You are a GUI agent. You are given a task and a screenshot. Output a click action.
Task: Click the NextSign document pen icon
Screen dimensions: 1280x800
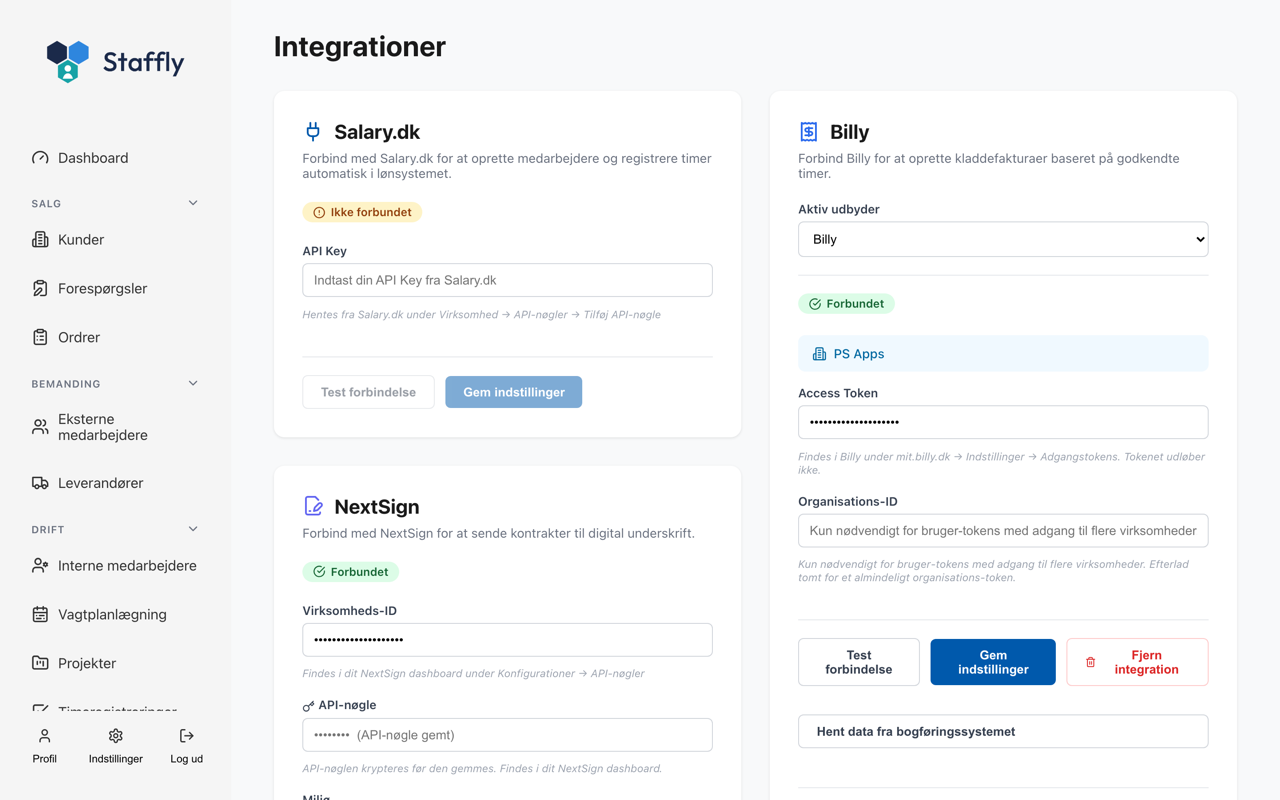click(313, 506)
